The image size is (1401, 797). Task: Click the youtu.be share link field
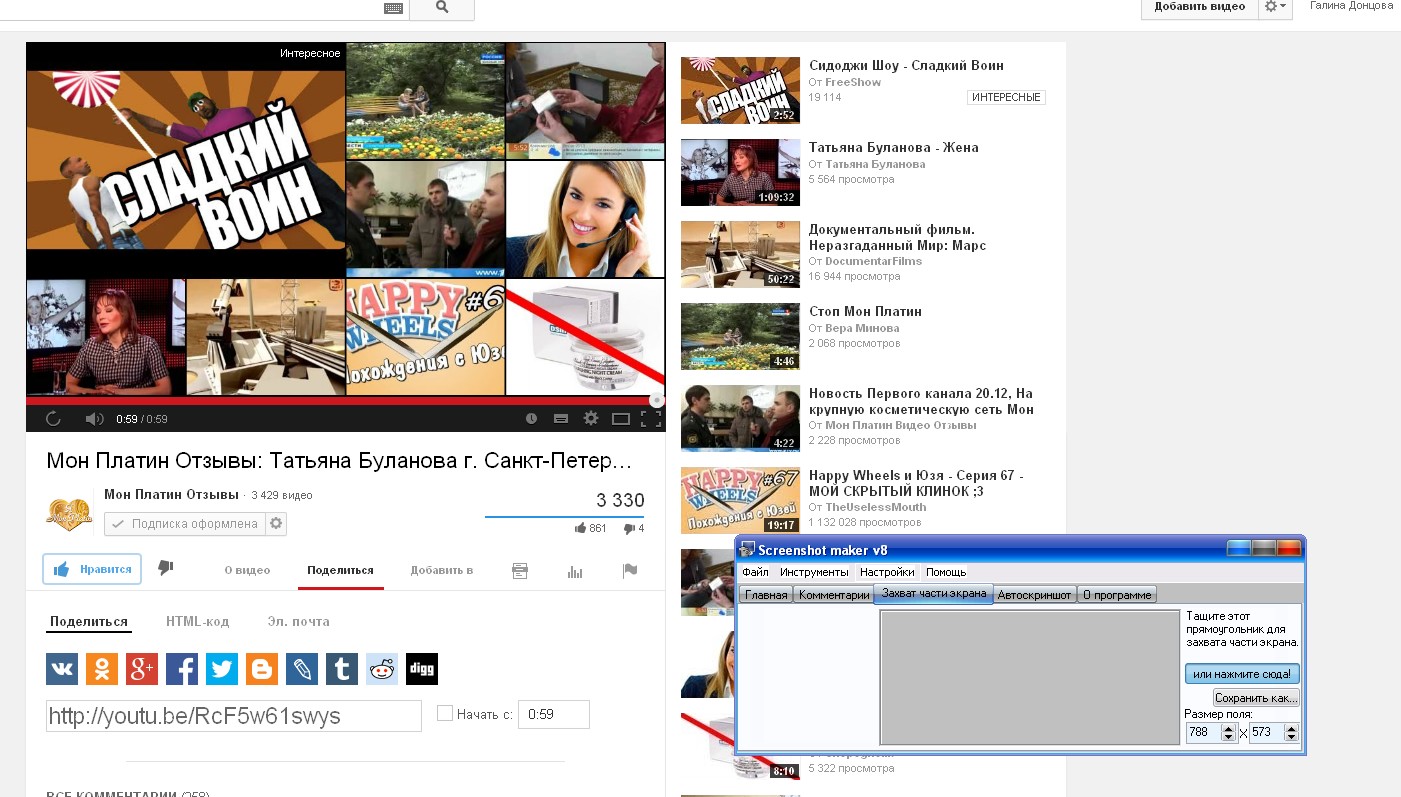234,716
